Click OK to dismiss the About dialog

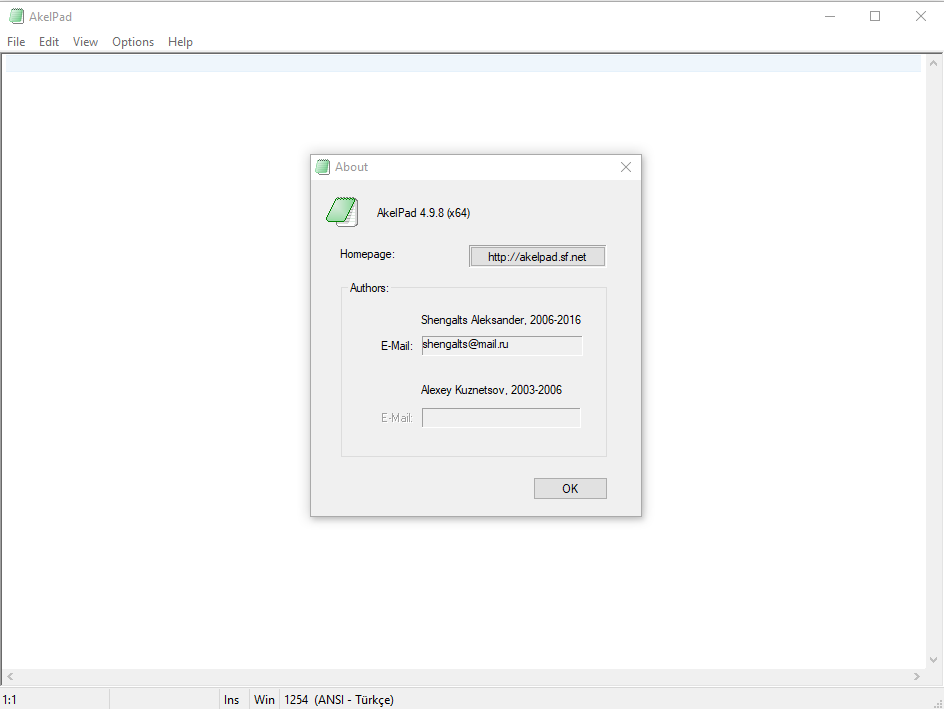coord(570,488)
